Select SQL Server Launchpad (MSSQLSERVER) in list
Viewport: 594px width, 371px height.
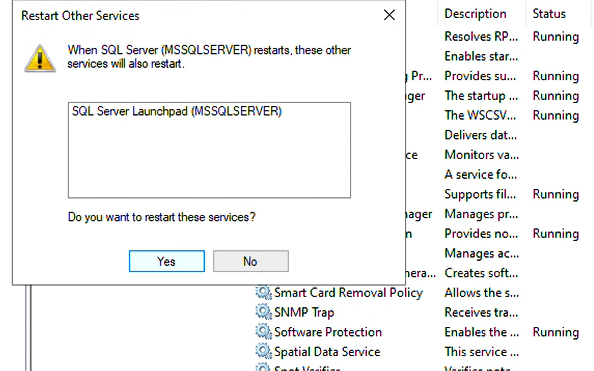click(177, 111)
